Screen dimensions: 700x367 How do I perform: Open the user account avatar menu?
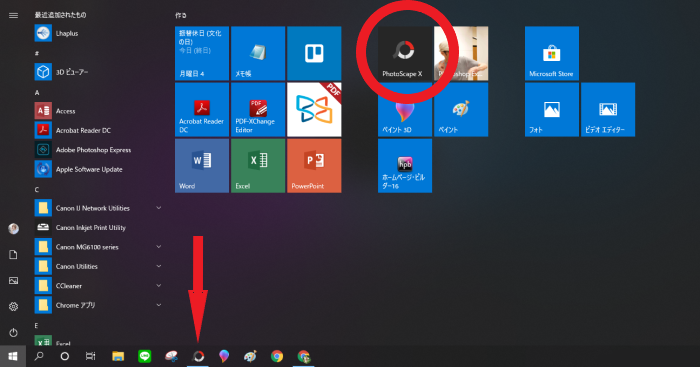13,229
